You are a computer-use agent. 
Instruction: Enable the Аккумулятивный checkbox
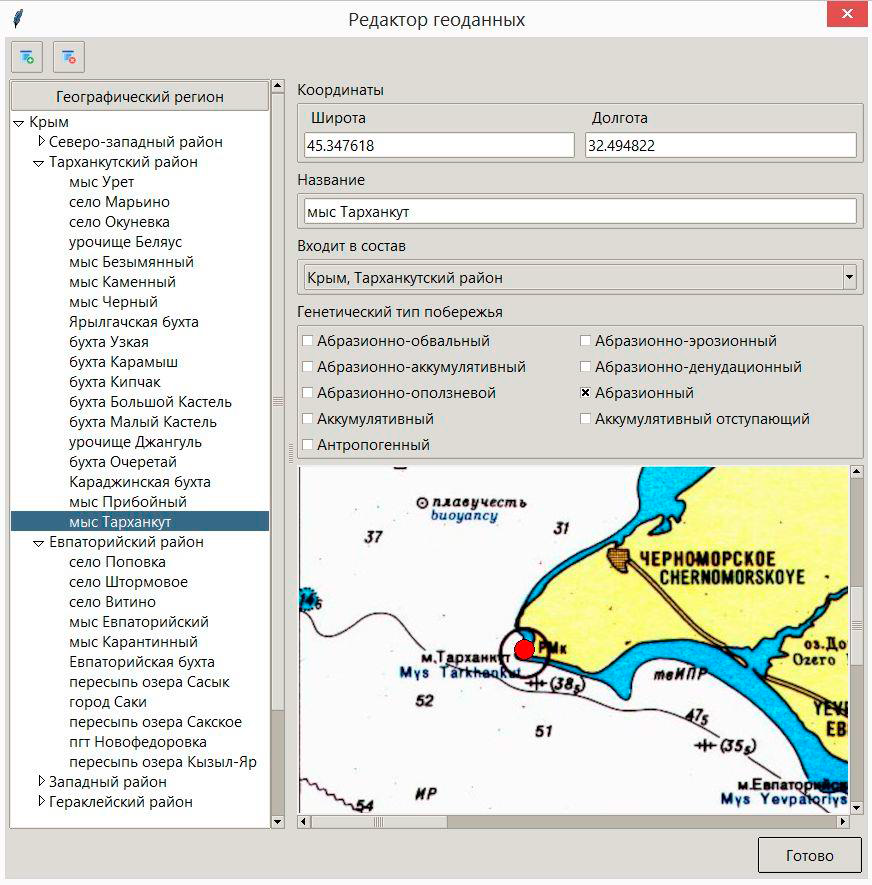click(308, 419)
